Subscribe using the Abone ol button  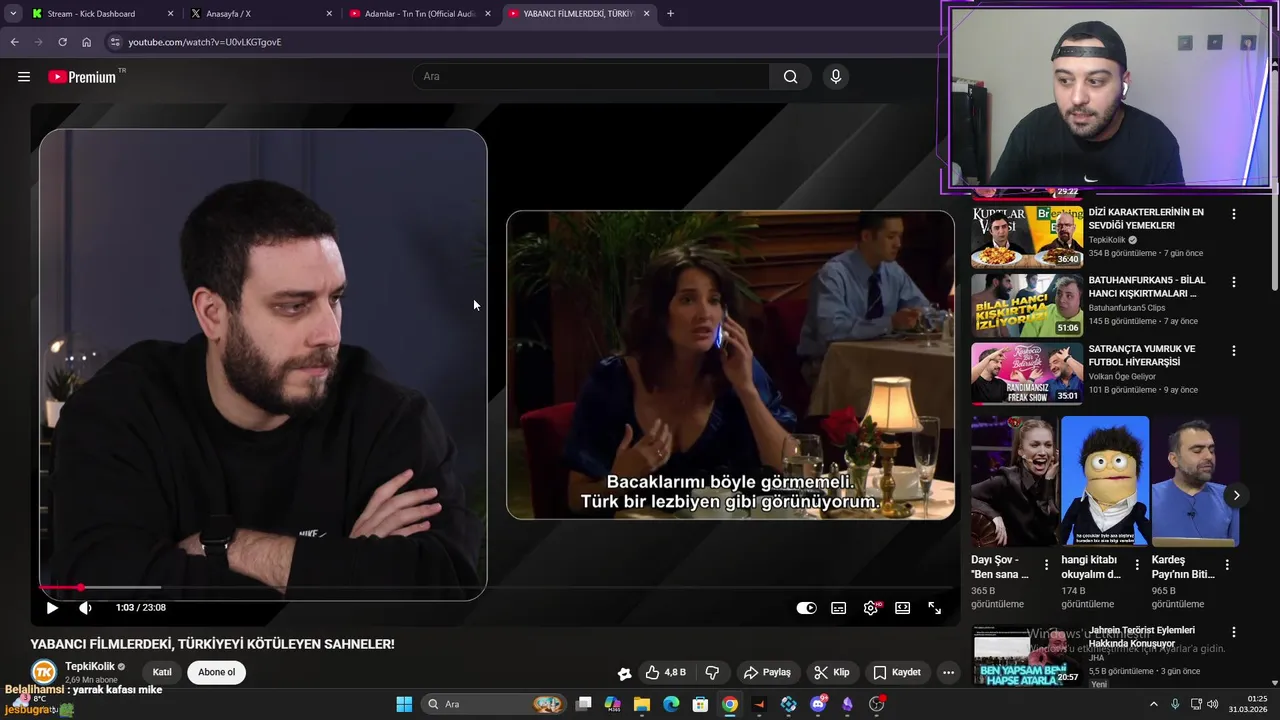216,672
